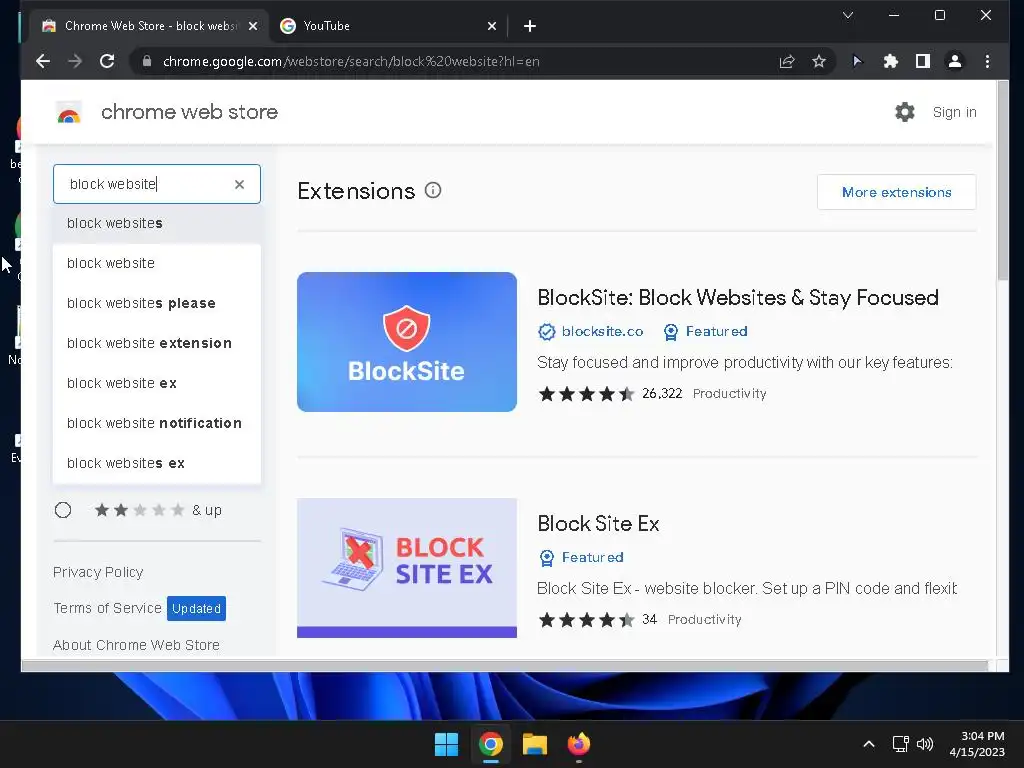Open Windows Start menu
Image resolution: width=1024 pixels, height=768 pixels.
click(447, 744)
